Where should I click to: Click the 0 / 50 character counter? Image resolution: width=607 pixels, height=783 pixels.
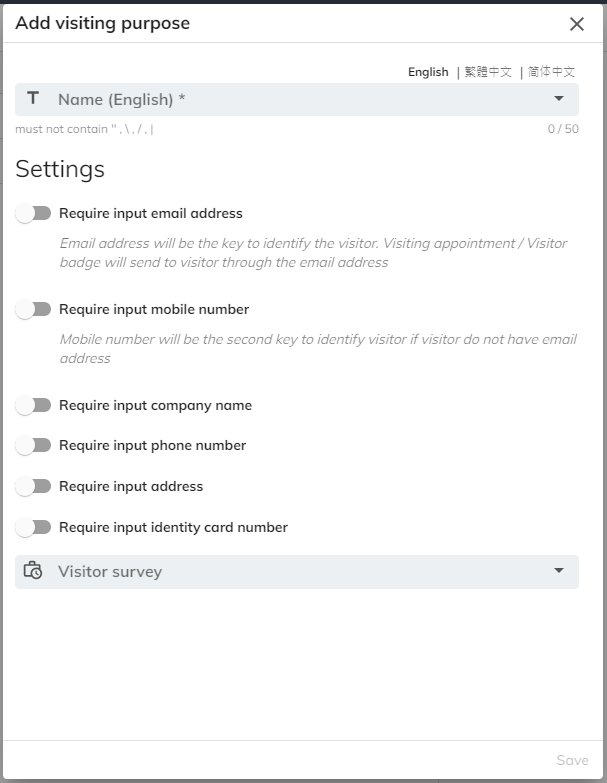pyautogui.click(x=562, y=129)
